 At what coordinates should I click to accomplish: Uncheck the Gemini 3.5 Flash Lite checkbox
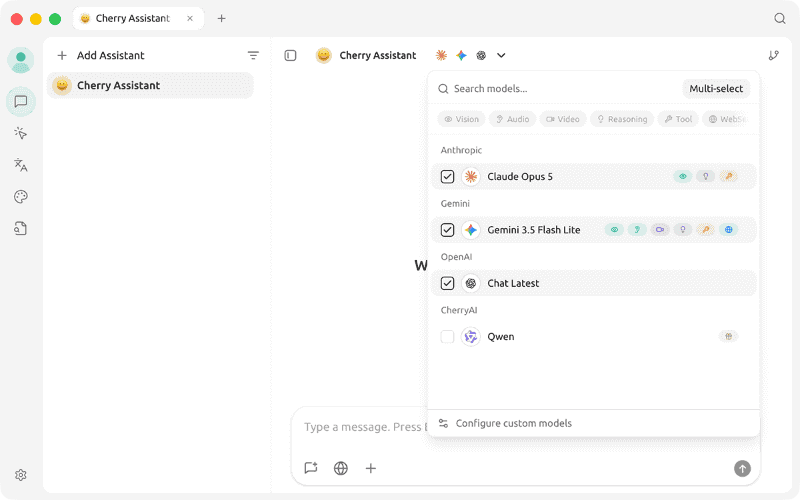click(x=447, y=230)
